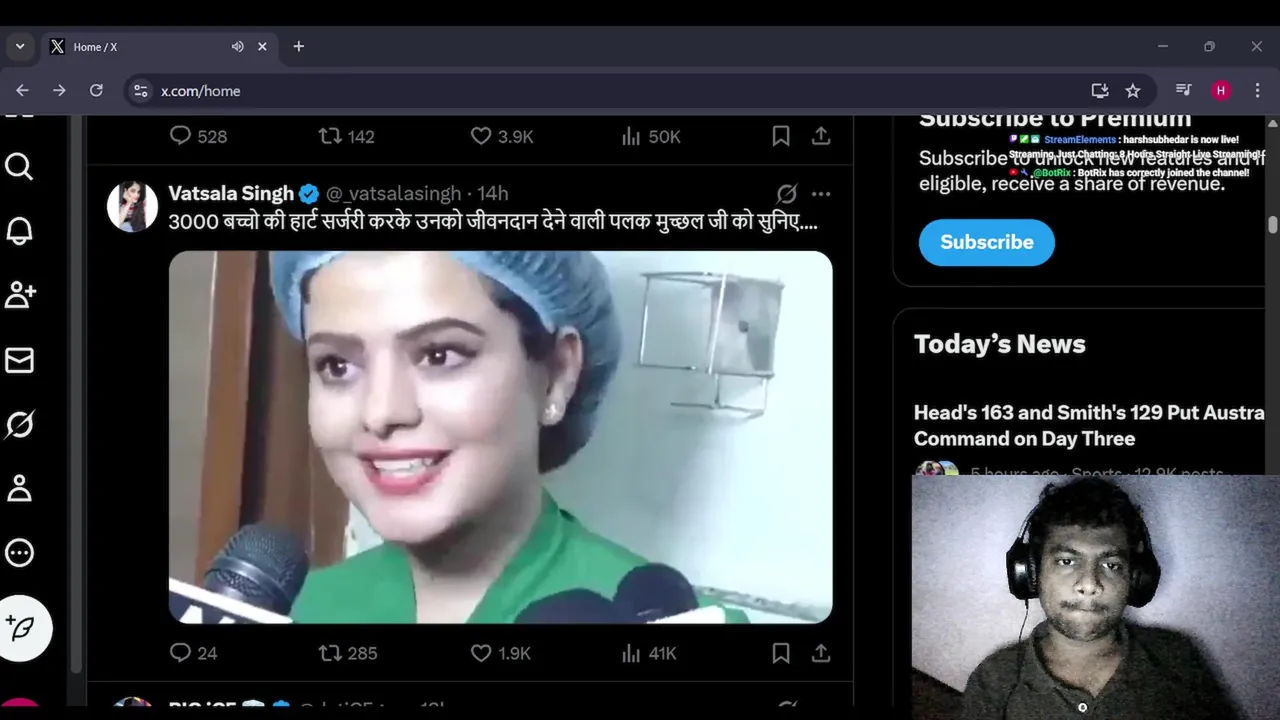Viewport: 1280px width, 720px height.
Task: Bookmark the Vatsala Singh post
Action: (x=781, y=653)
